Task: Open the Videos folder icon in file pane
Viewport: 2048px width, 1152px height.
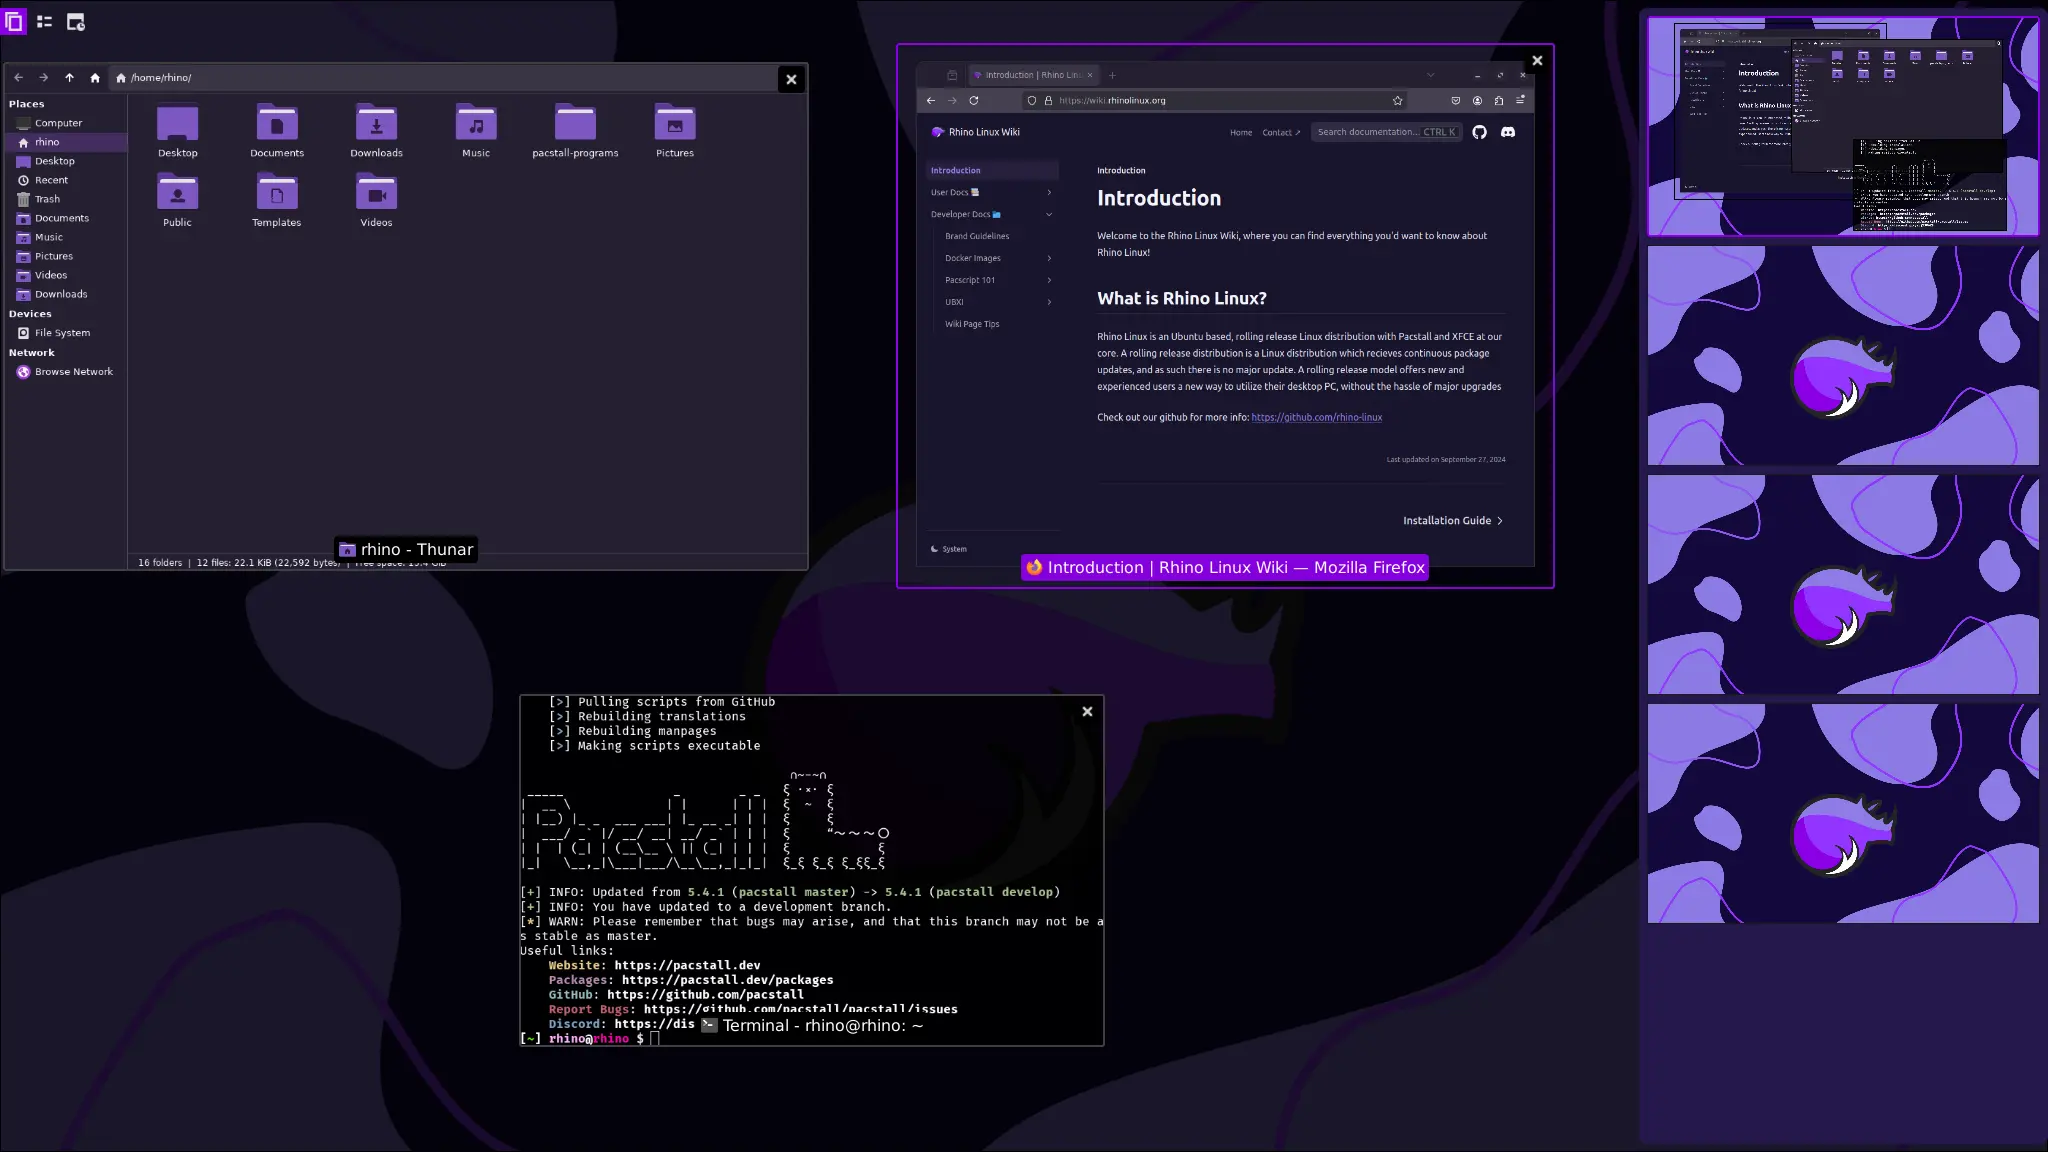Action: click(x=376, y=200)
